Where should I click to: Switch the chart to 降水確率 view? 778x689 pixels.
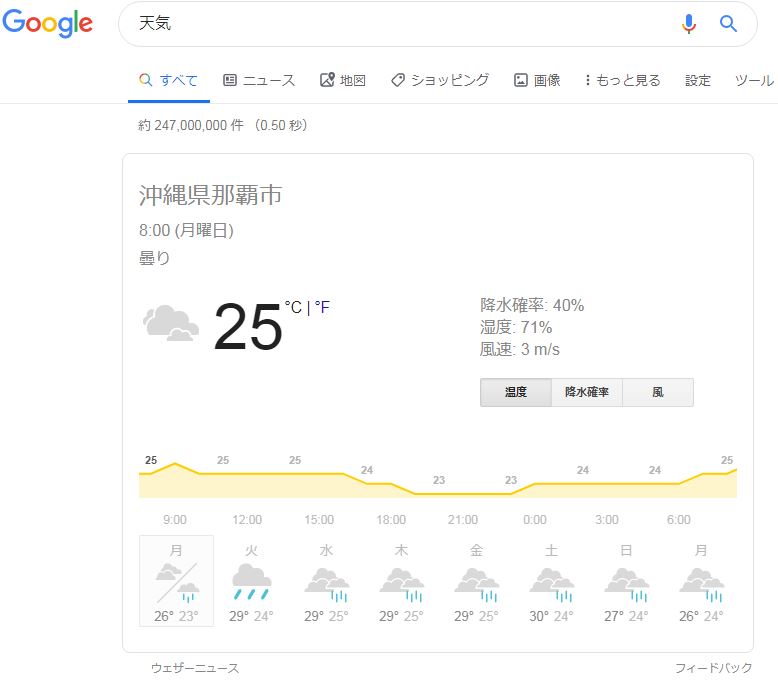click(x=586, y=392)
